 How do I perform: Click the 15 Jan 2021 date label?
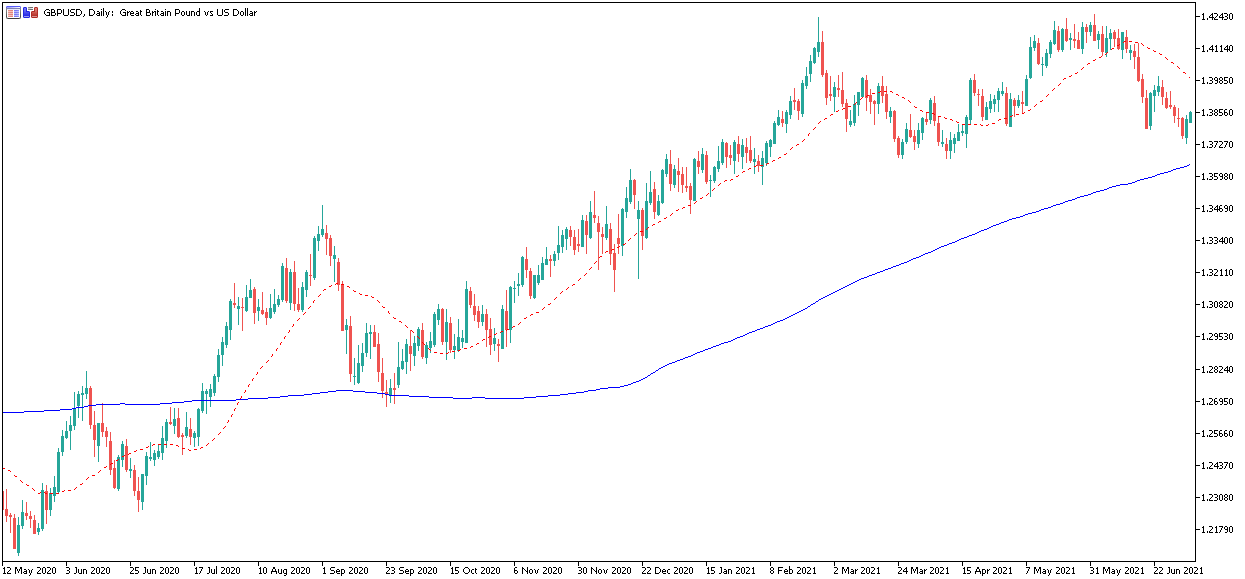[x=733, y=570]
